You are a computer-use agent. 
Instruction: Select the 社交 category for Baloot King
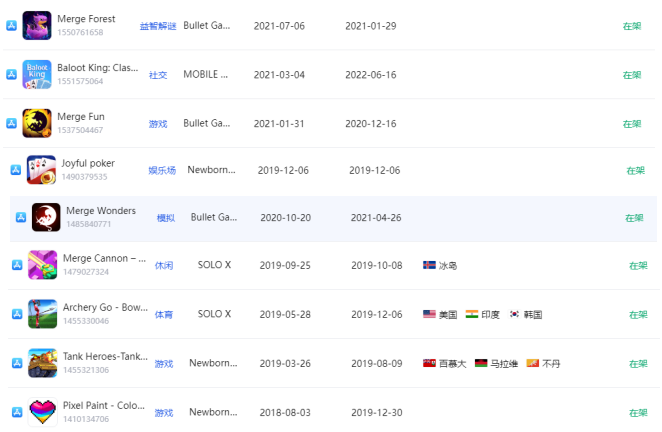tap(158, 75)
